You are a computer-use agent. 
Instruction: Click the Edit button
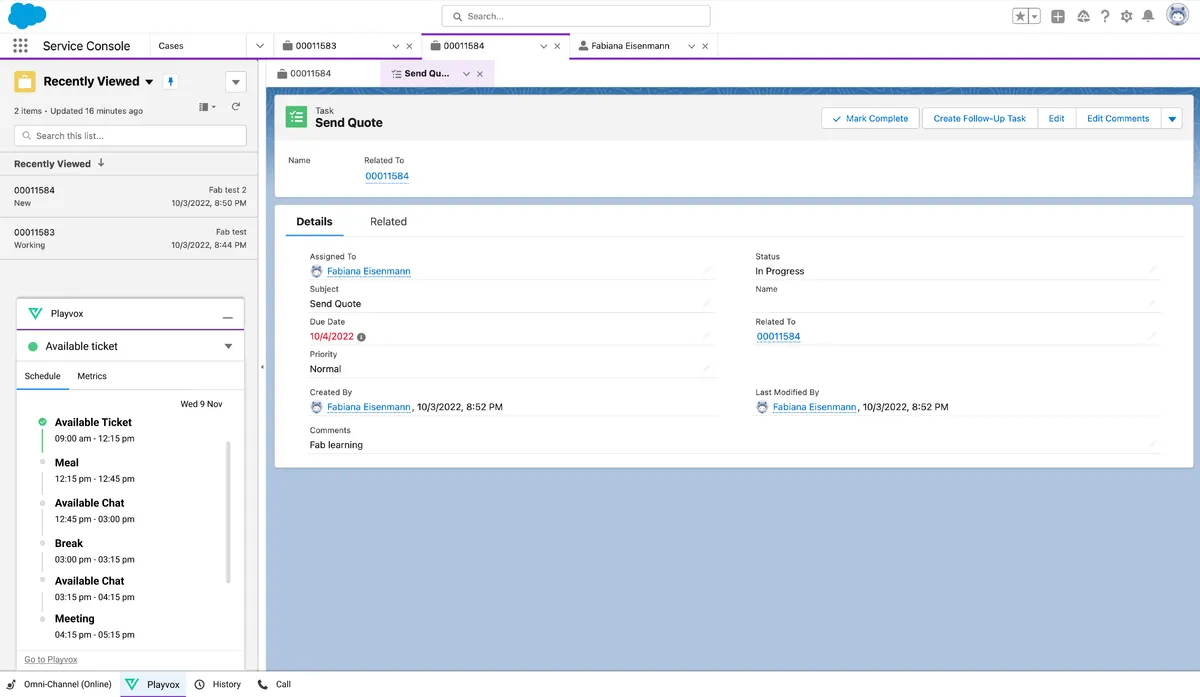tap(1056, 118)
